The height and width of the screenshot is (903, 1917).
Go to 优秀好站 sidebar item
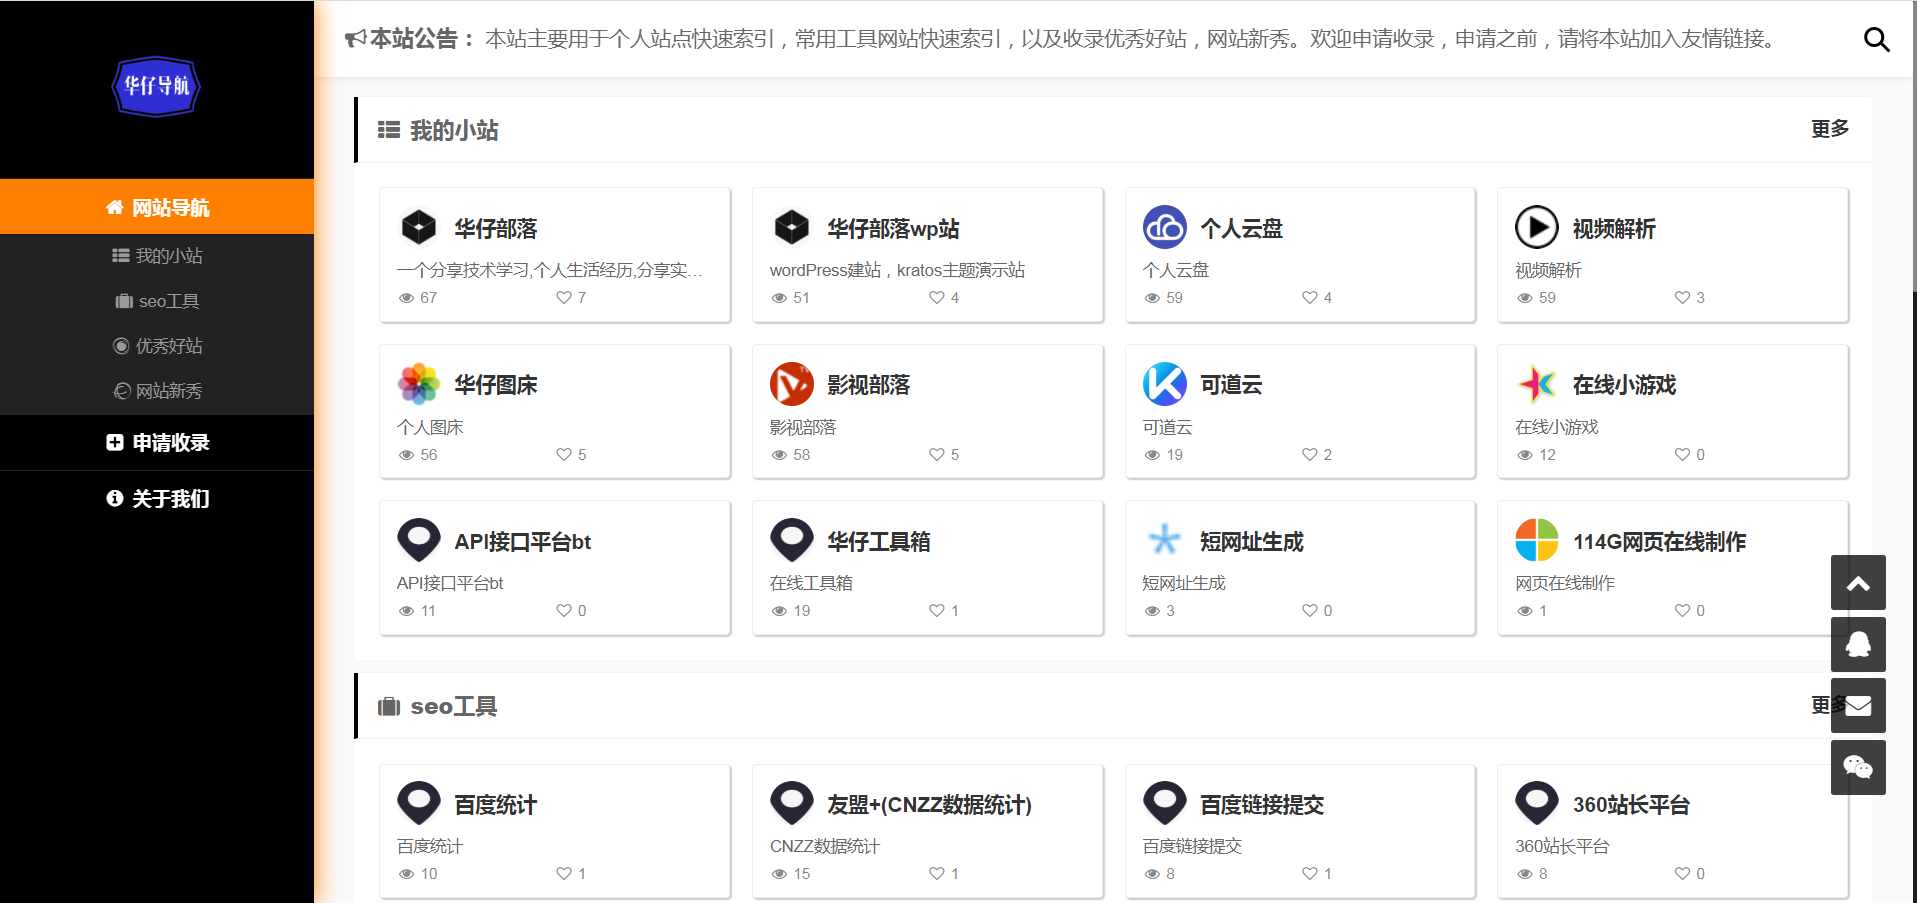click(x=157, y=346)
